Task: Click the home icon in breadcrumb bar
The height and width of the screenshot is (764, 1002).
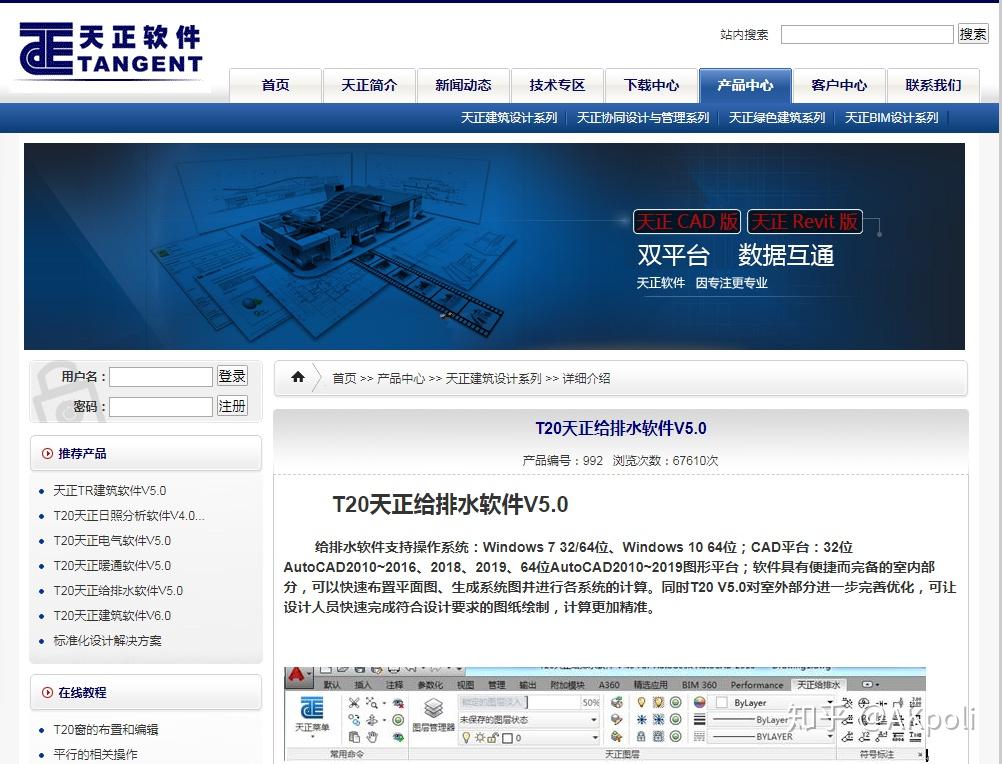Action: point(298,377)
